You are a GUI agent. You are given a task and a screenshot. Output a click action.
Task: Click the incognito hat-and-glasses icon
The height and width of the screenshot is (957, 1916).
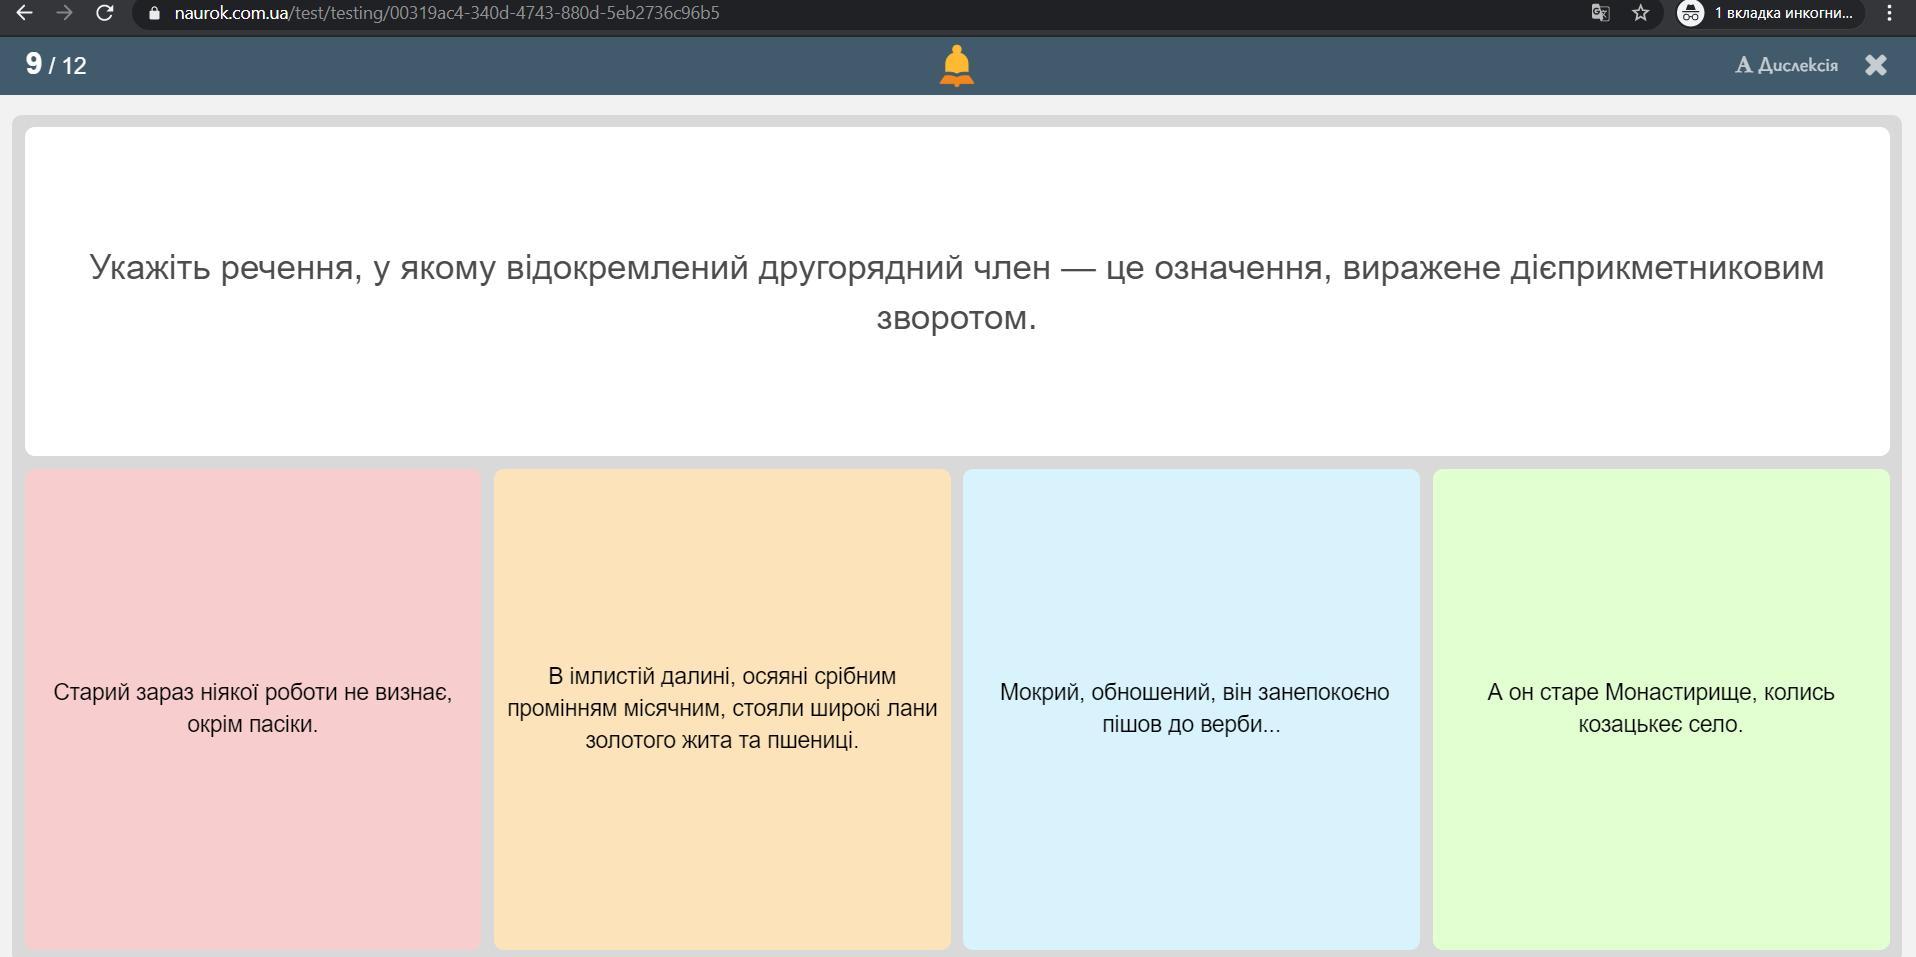coord(1690,13)
